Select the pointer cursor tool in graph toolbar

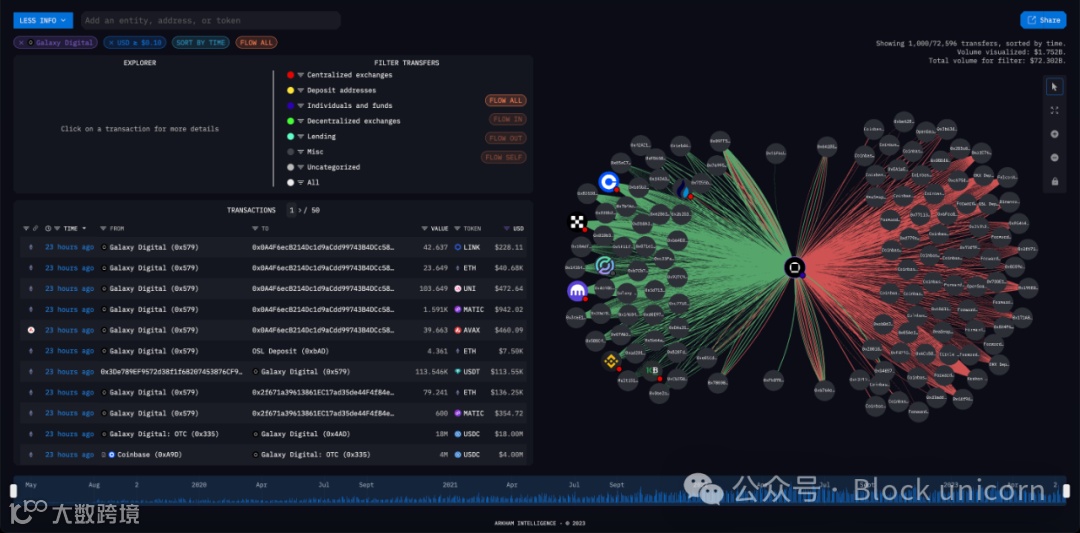tap(1055, 87)
